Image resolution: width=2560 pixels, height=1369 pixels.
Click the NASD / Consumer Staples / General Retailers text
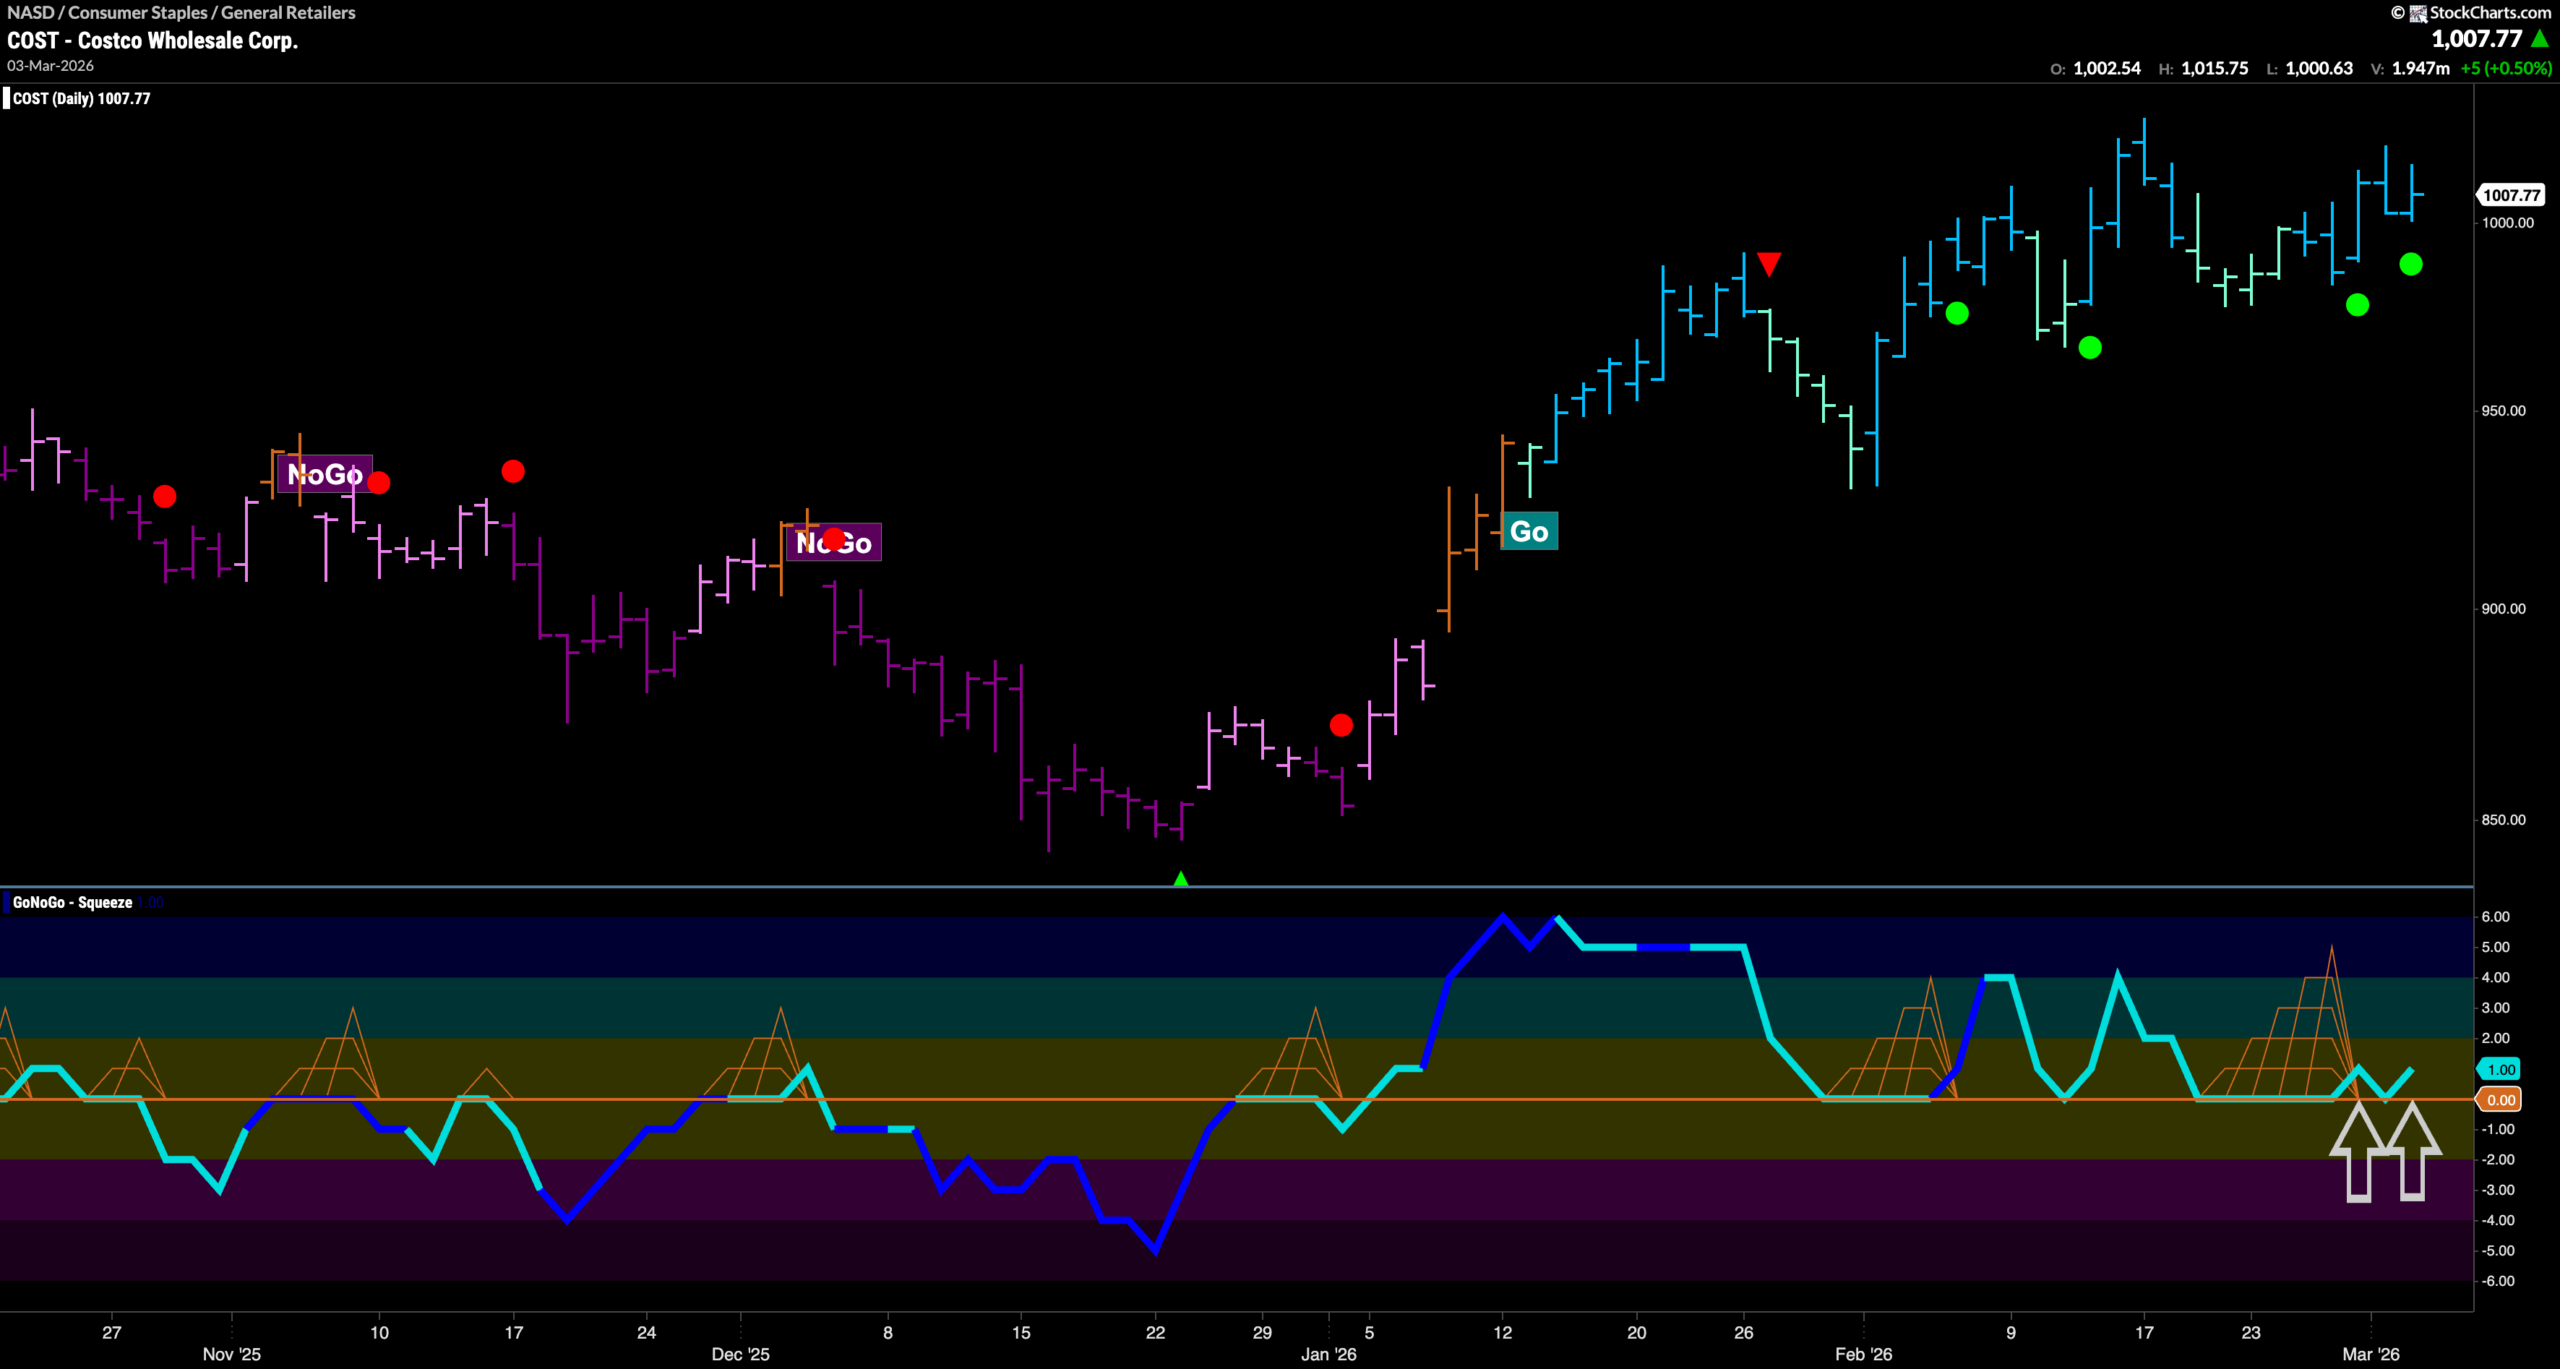181,12
